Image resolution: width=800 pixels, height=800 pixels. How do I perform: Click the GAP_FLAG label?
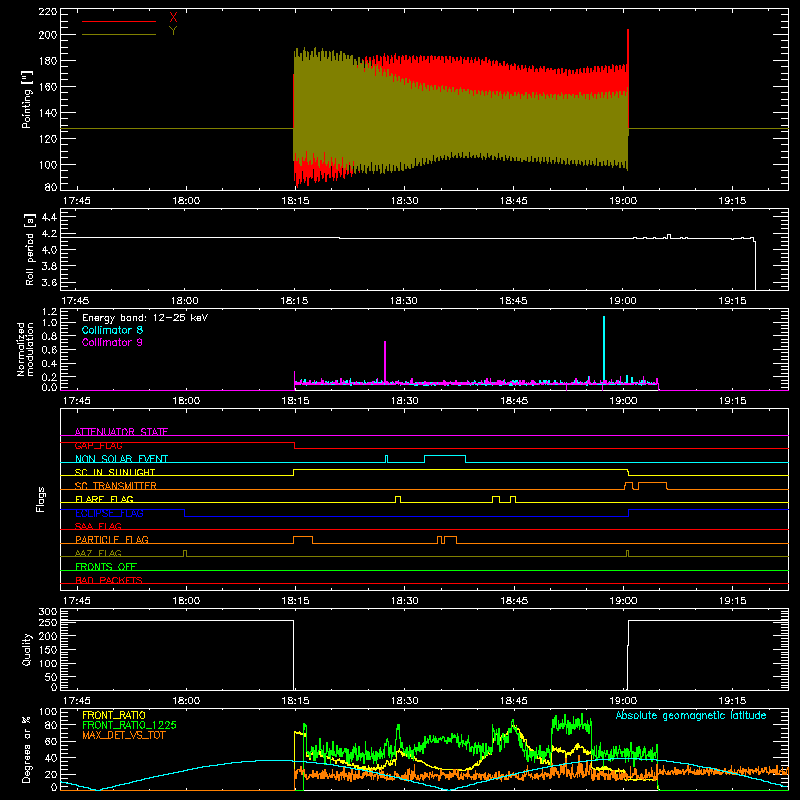pyautogui.click(x=98, y=445)
